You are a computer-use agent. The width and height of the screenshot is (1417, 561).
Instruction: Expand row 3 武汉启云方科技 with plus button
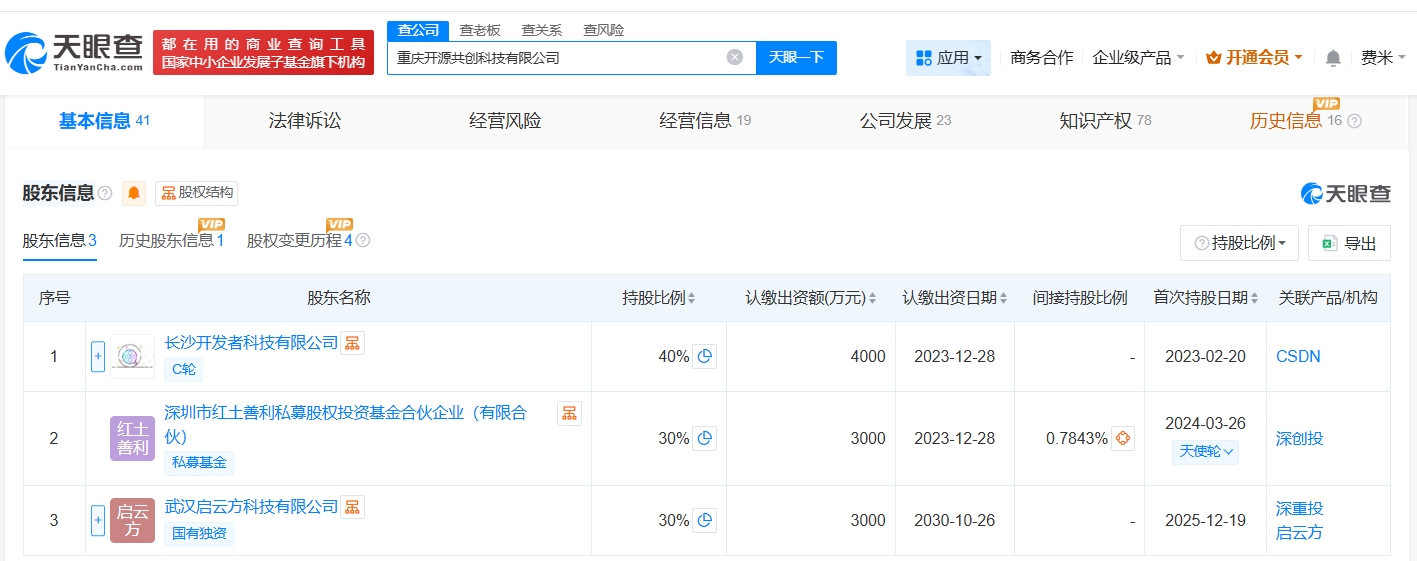point(98,520)
